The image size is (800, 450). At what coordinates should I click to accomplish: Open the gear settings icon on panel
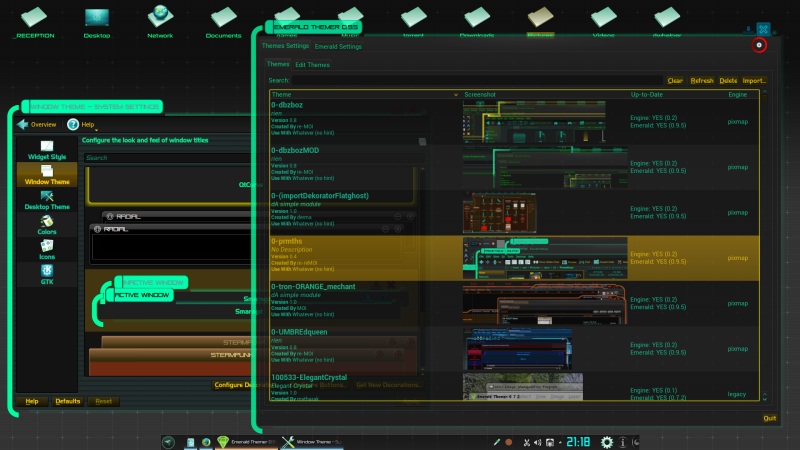click(x=607, y=442)
